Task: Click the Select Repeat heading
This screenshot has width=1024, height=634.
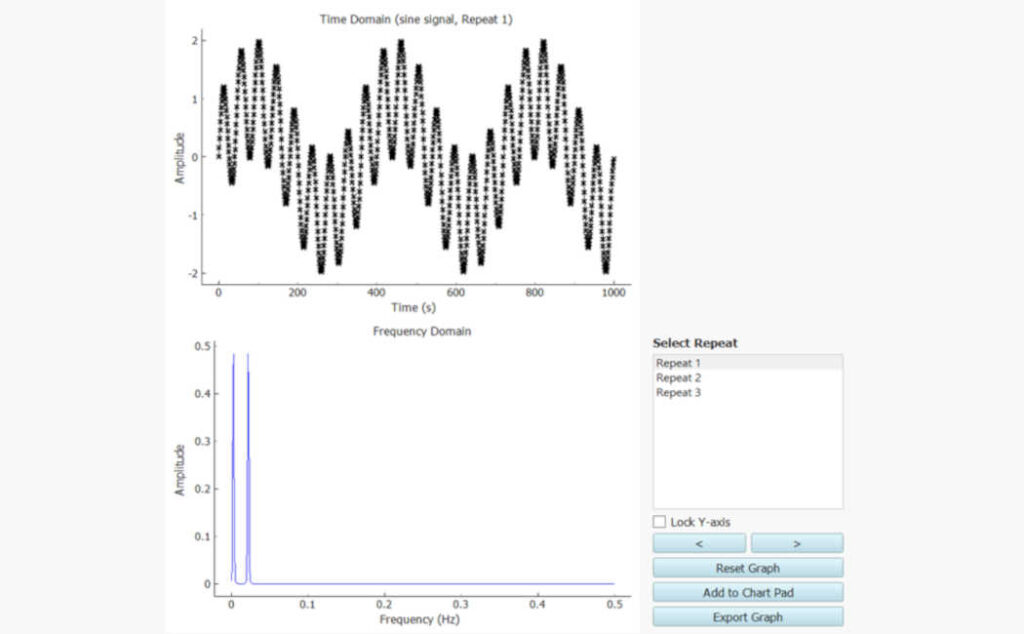Action: pyautogui.click(x=695, y=343)
